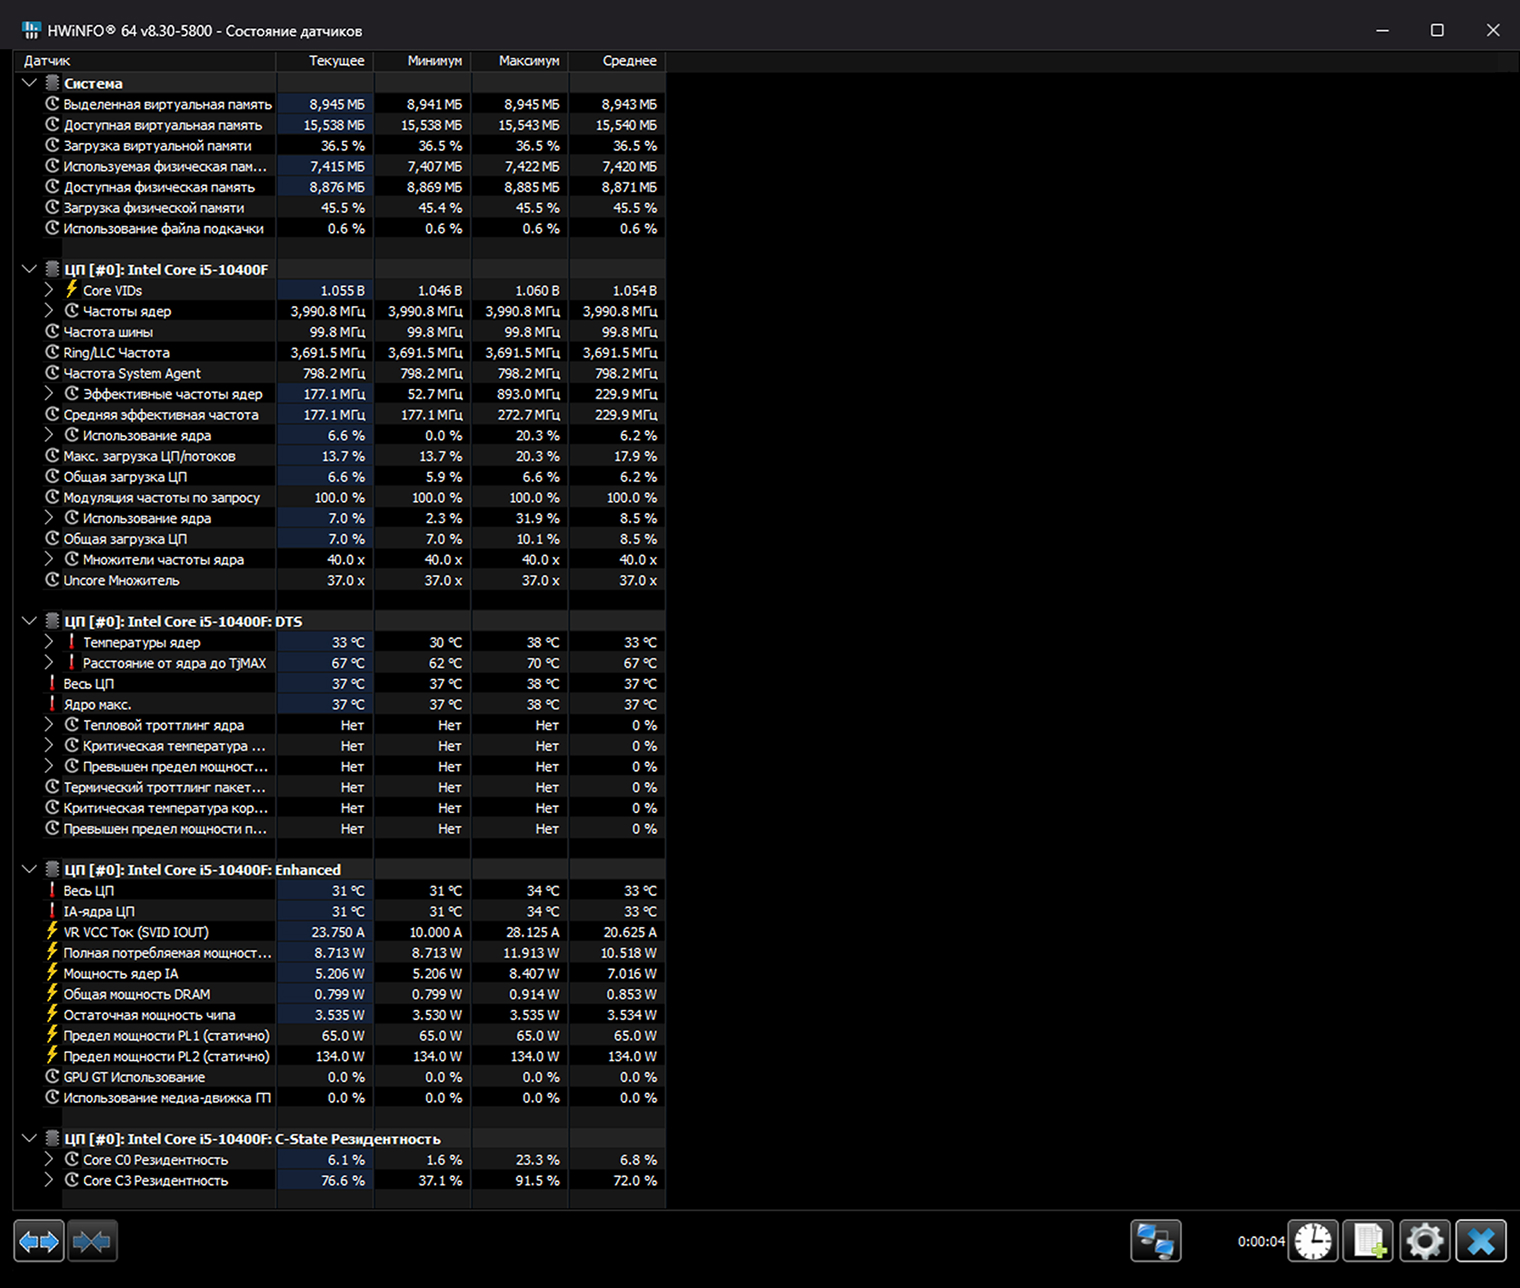Click the 23.750 A current value
The height and width of the screenshot is (1288, 1520).
pyautogui.click(x=338, y=932)
